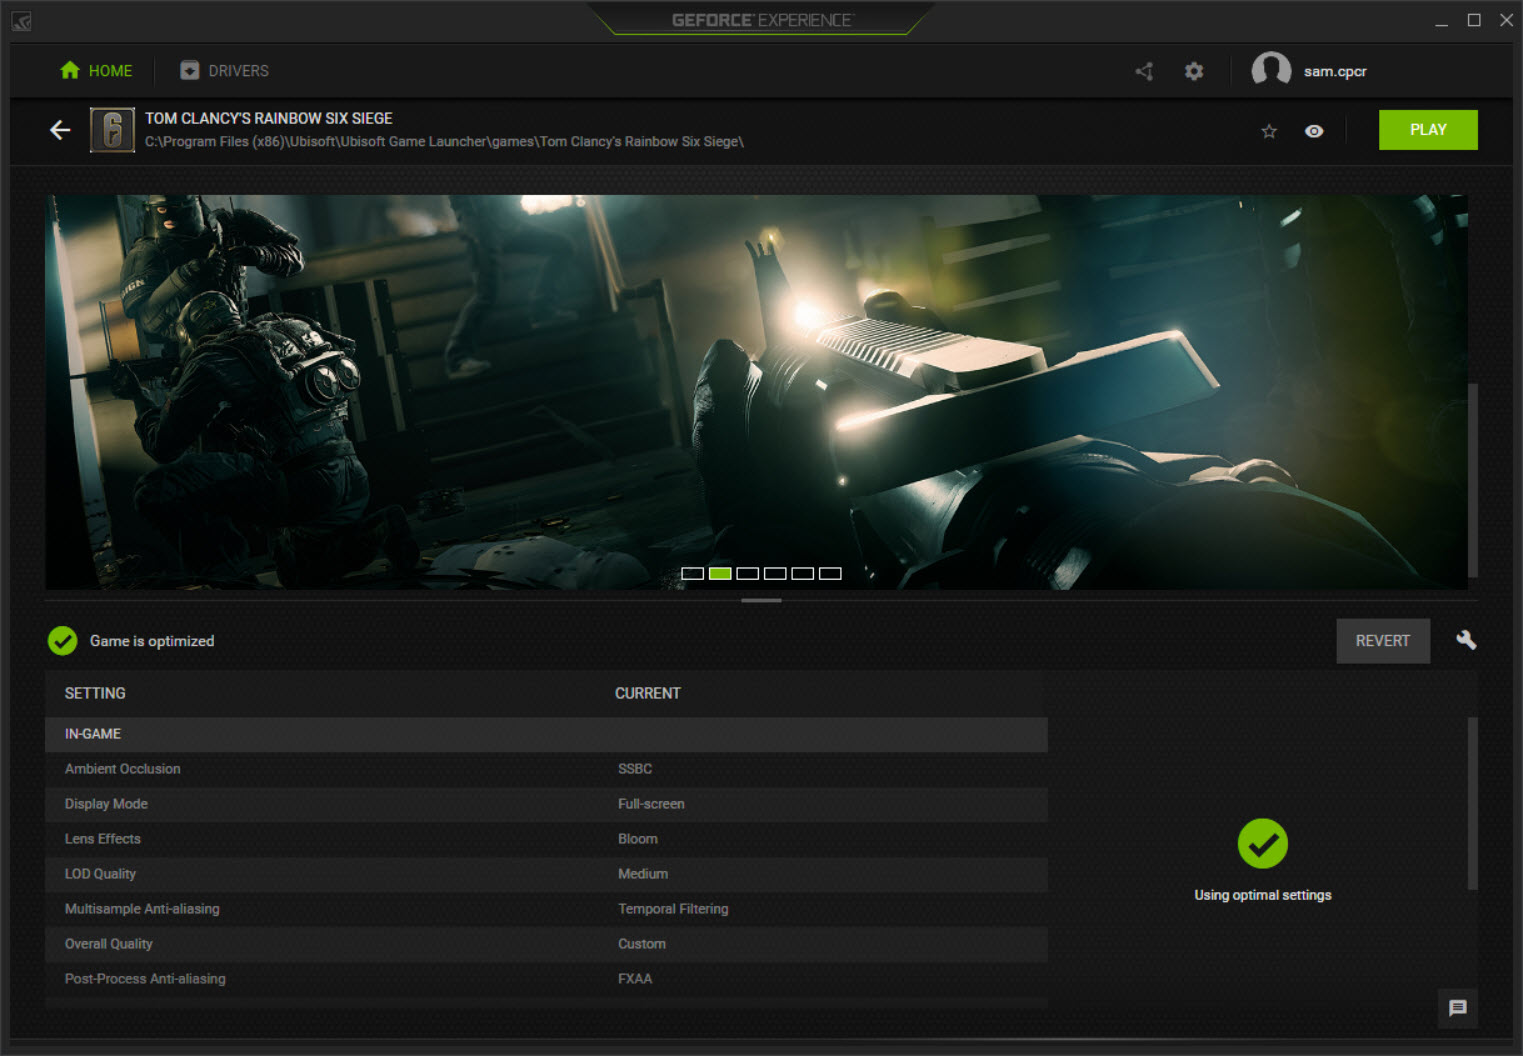Viewport: 1523px width, 1056px height.
Task: Close the GeForce Experience window
Action: (x=1506, y=20)
